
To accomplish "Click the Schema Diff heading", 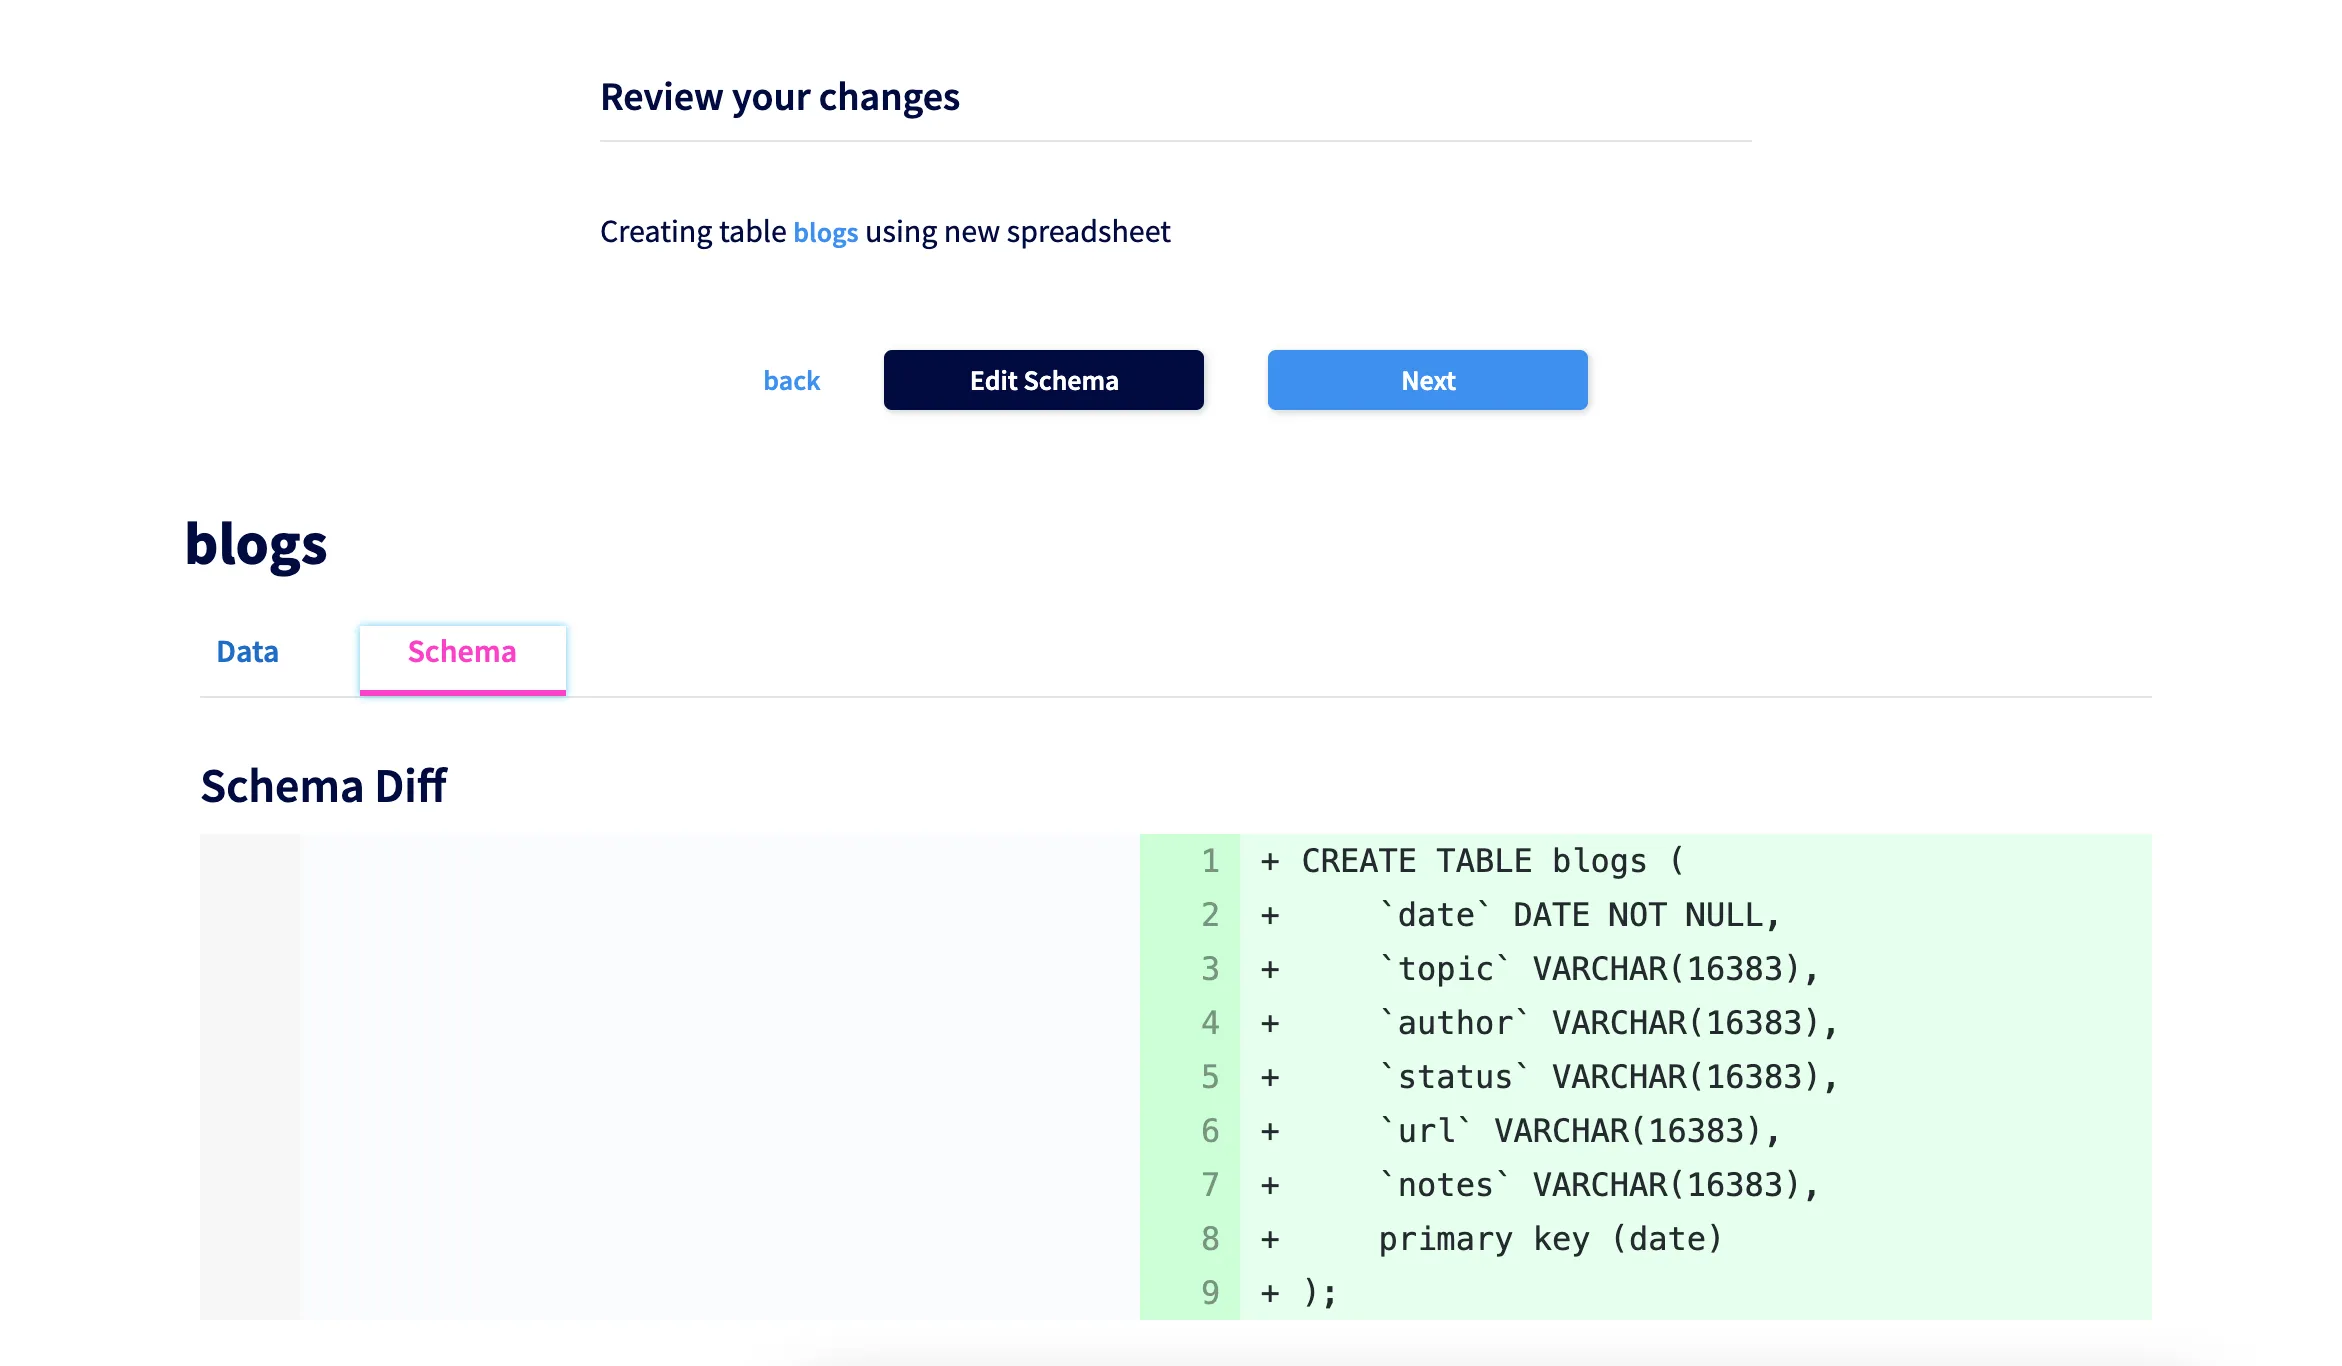I will click(x=323, y=786).
